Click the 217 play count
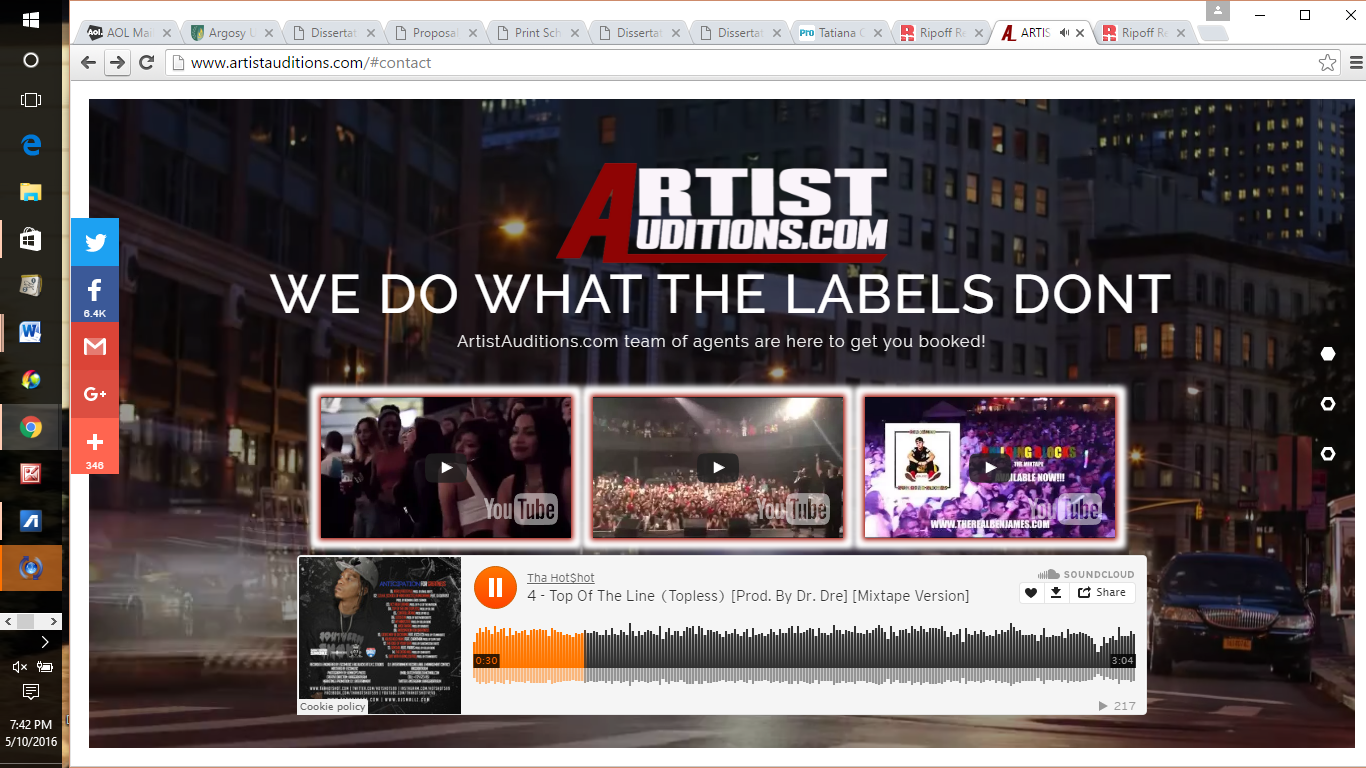 click(x=1118, y=706)
